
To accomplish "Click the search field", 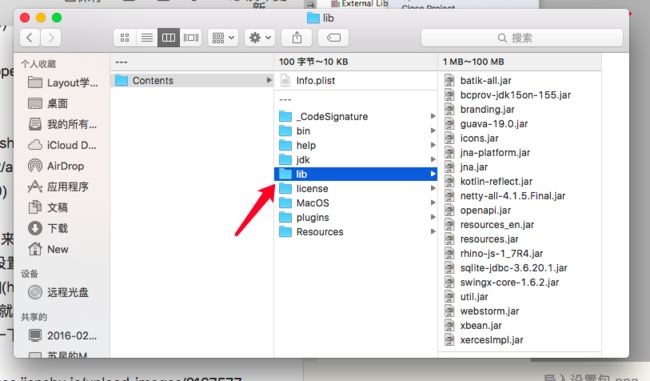I will point(522,38).
